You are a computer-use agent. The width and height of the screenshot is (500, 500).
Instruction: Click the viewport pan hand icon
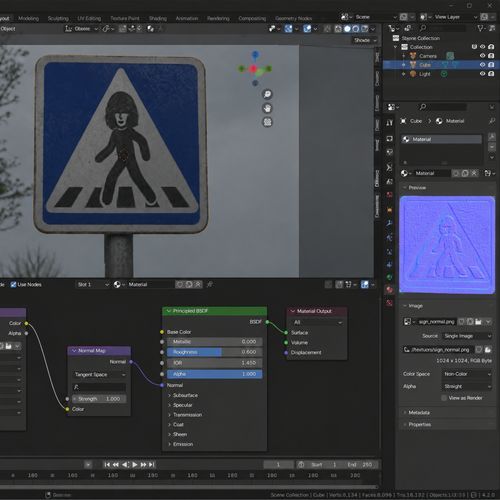267,108
